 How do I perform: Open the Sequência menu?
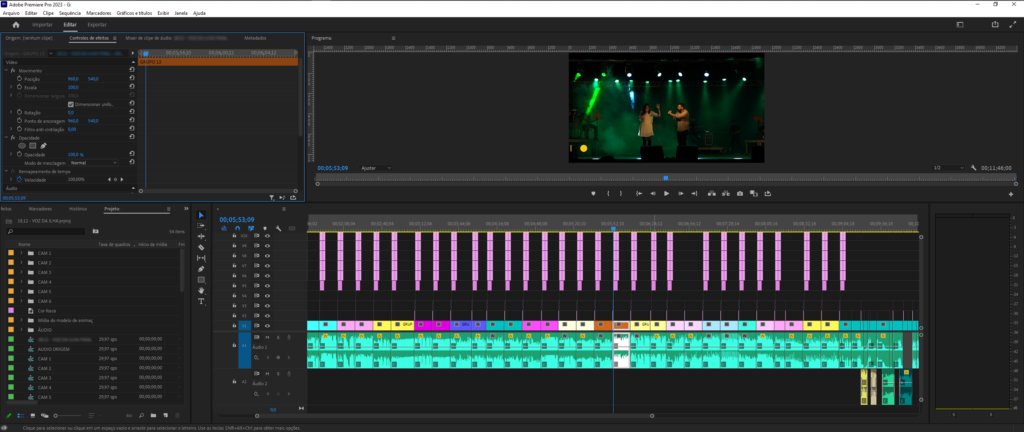coord(70,13)
